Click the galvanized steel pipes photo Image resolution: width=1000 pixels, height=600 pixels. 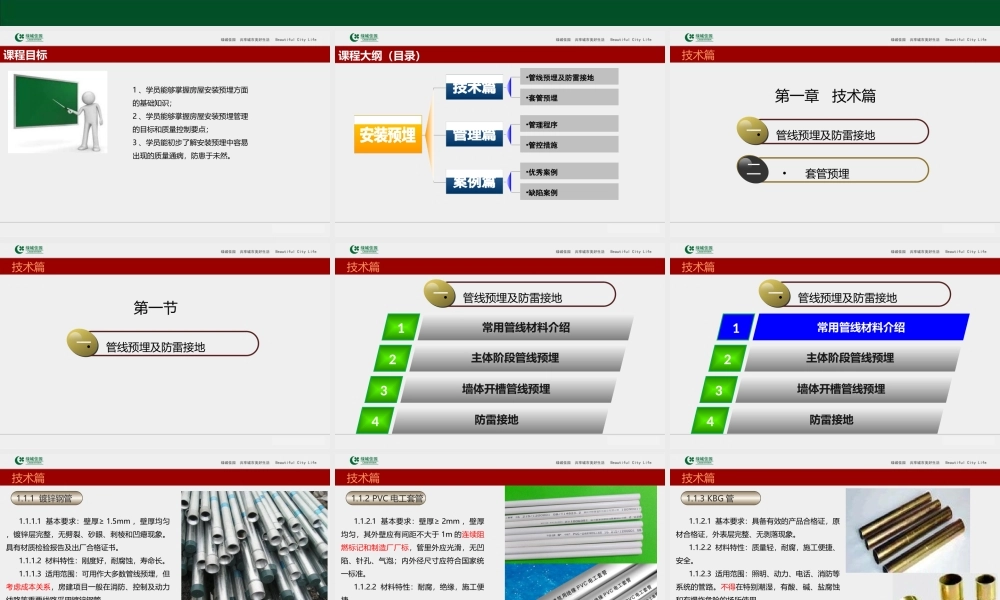254,545
